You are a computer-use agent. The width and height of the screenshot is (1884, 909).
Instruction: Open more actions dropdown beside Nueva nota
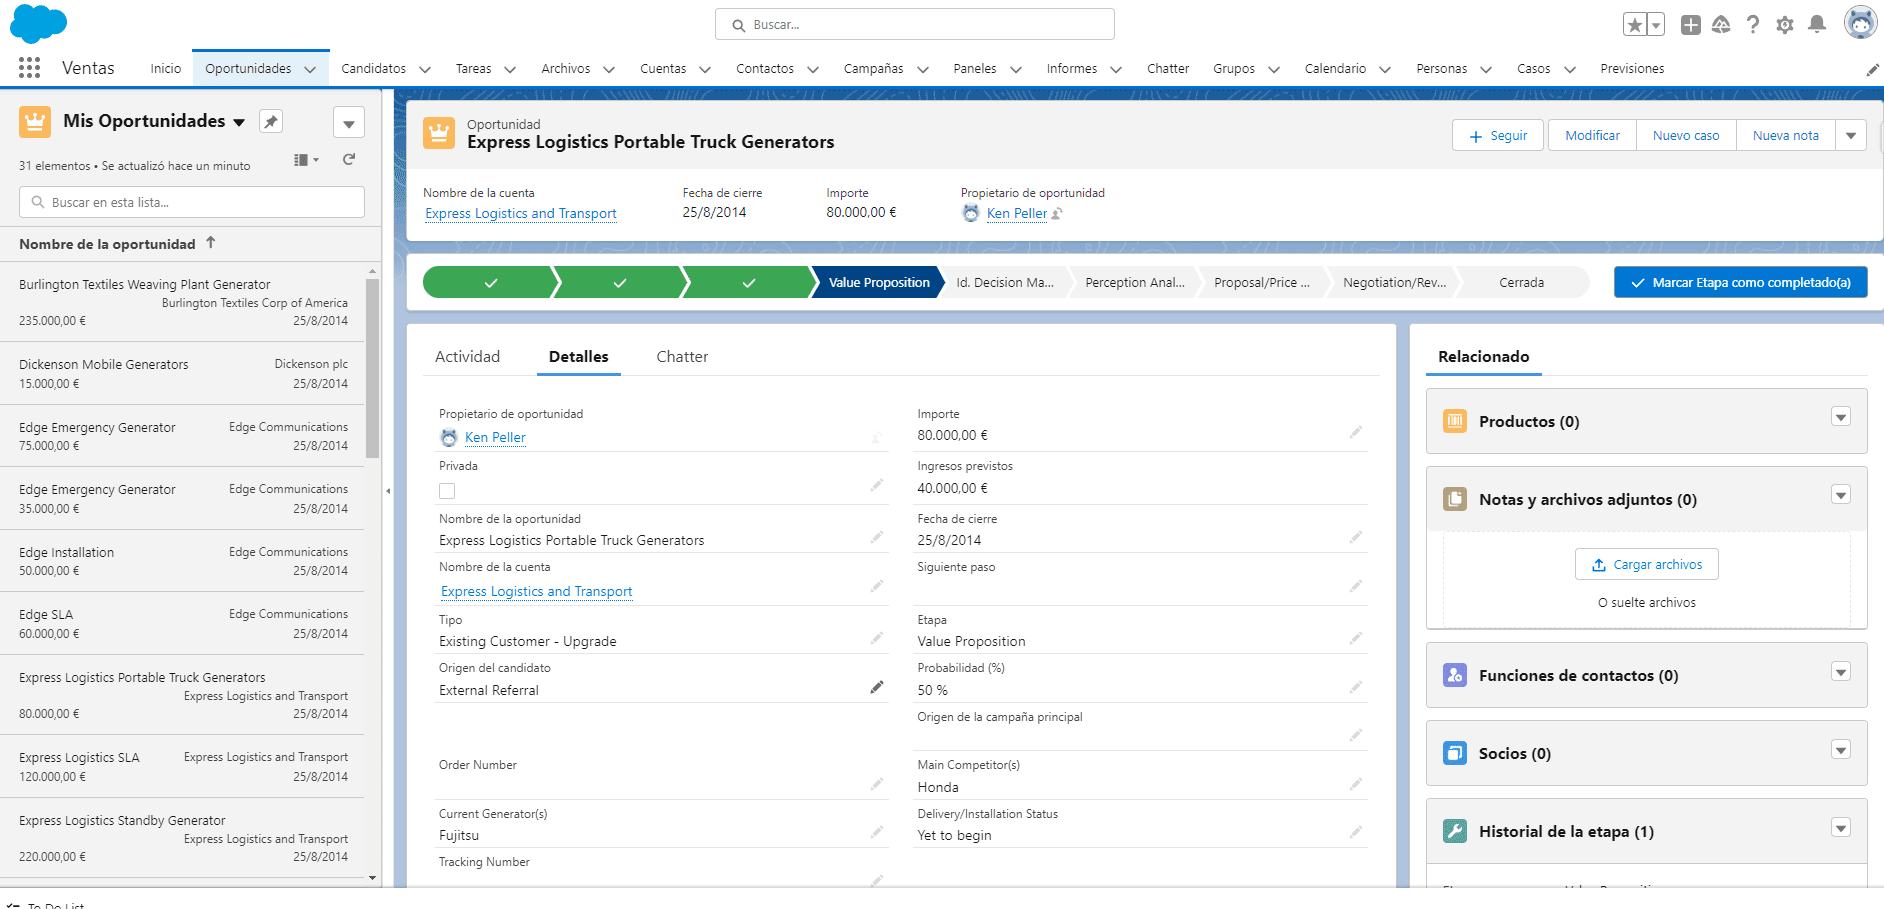point(1851,136)
